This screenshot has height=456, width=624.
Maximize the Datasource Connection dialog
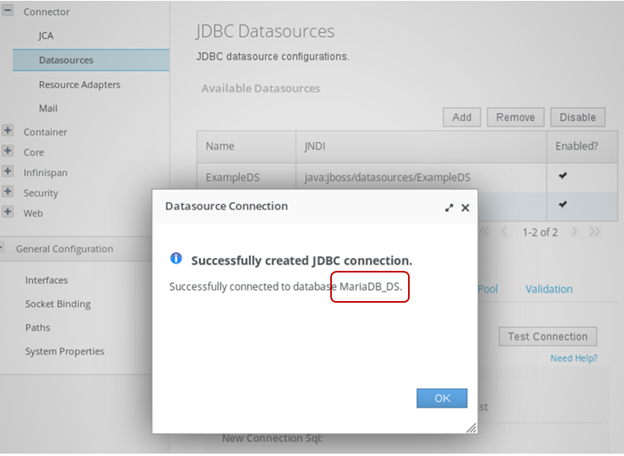tap(449, 208)
